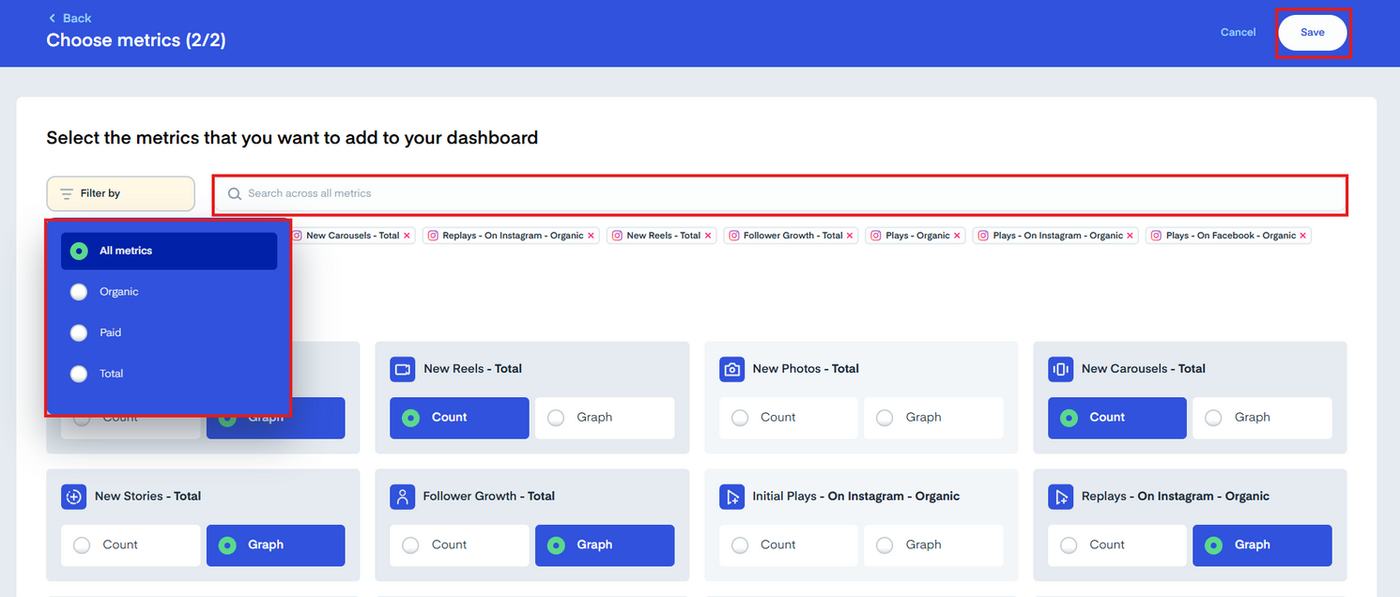The width and height of the screenshot is (1400, 597).
Task: Remove the Replays - On Instagram - Organic tag
Action: 591,236
